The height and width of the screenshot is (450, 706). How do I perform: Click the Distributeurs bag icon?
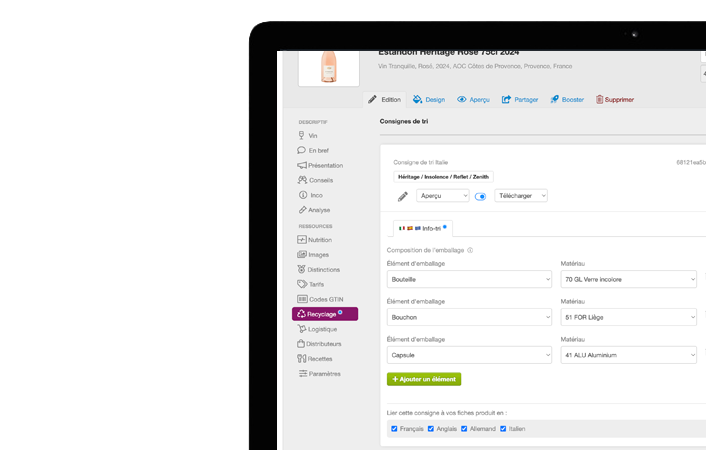pos(301,343)
